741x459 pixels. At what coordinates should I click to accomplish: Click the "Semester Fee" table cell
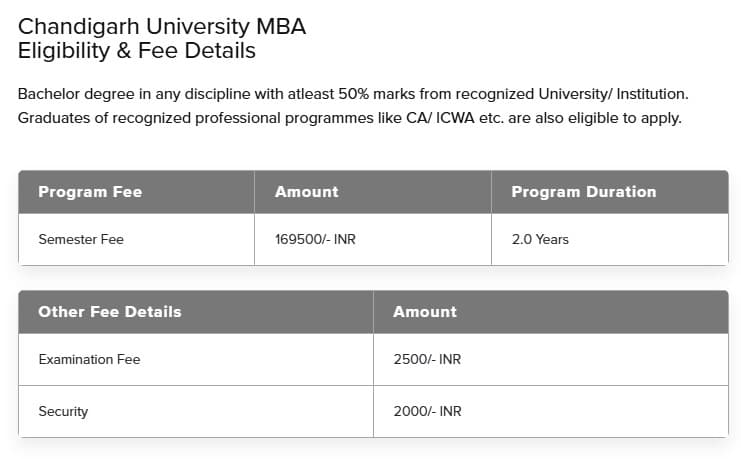coord(81,240)
